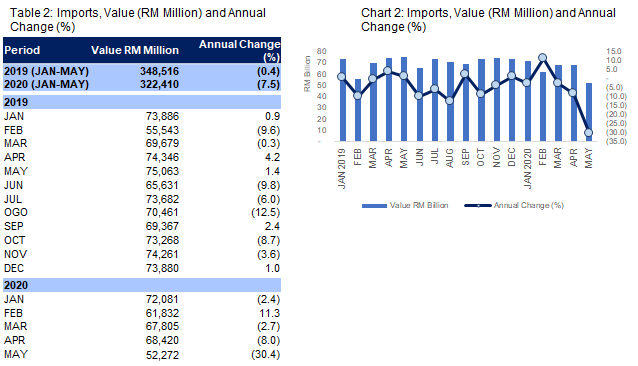Screen dimensions: 638x366
Task: Select the OGO row value 70,461
Action: (162, 212)
